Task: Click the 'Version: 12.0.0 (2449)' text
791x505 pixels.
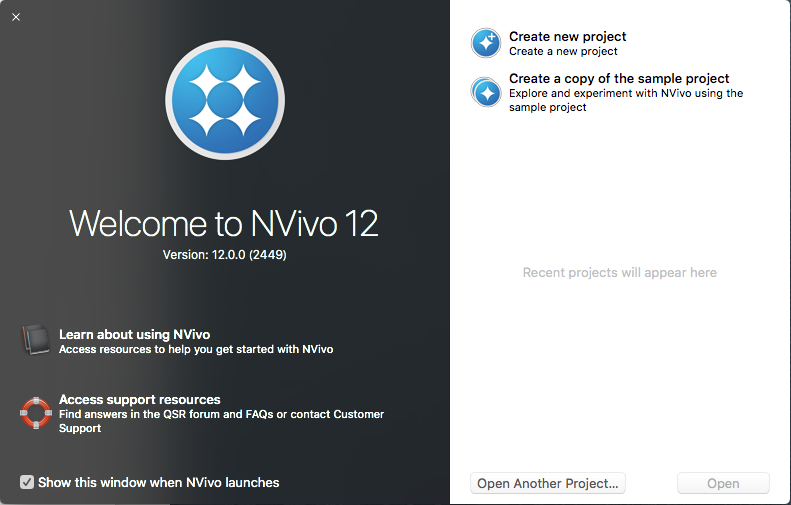Action: [x=224, y=255]
